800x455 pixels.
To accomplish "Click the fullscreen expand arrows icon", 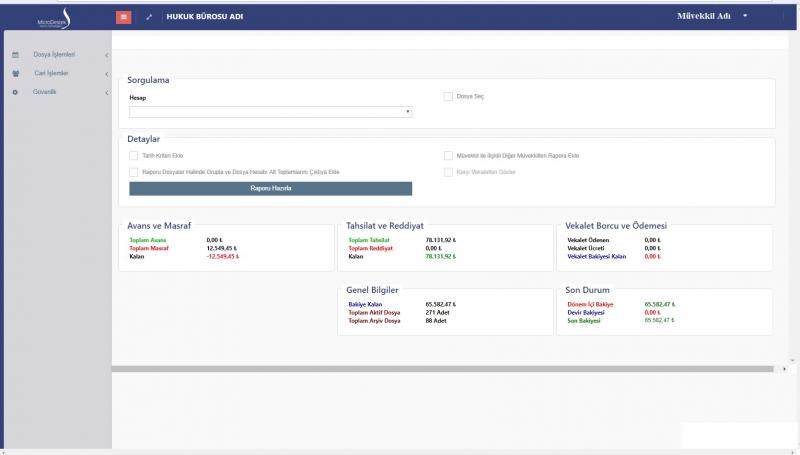I will (x=149, y=17).
